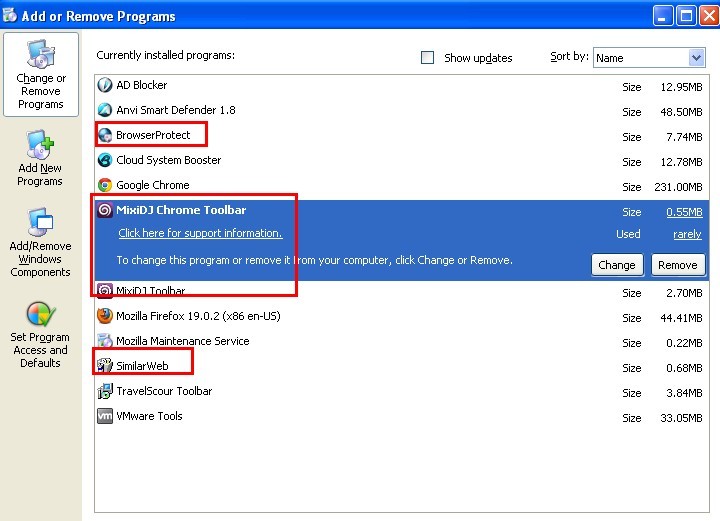Click the VMware Tools program icon
This screenshot has height=521, width=720.
coord(105,416)
